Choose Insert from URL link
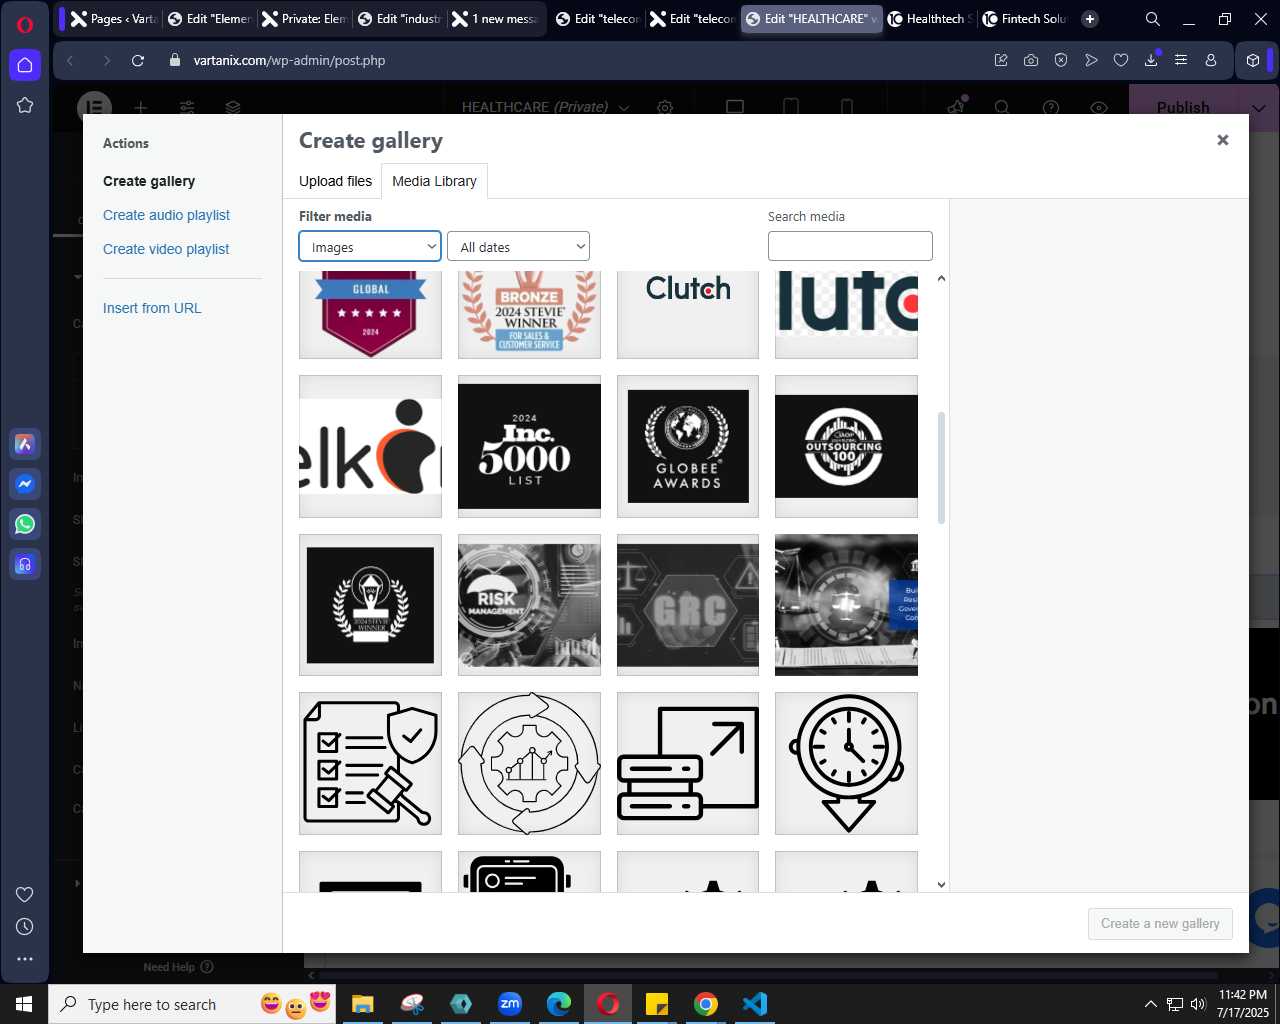Viewport: 1280px width, 1024px height. point(152,308)
